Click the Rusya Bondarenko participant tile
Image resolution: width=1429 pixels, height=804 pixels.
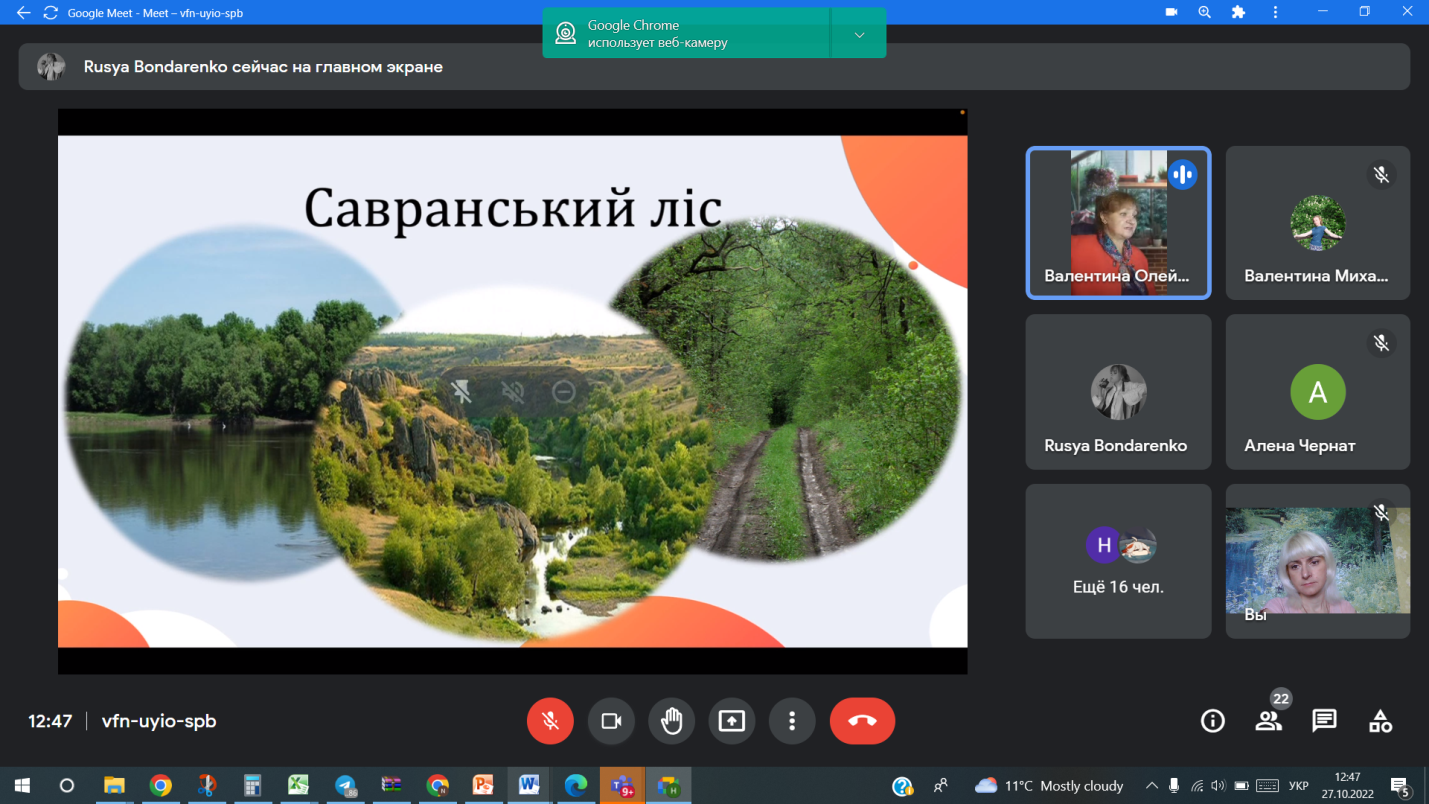[1118, 392]
